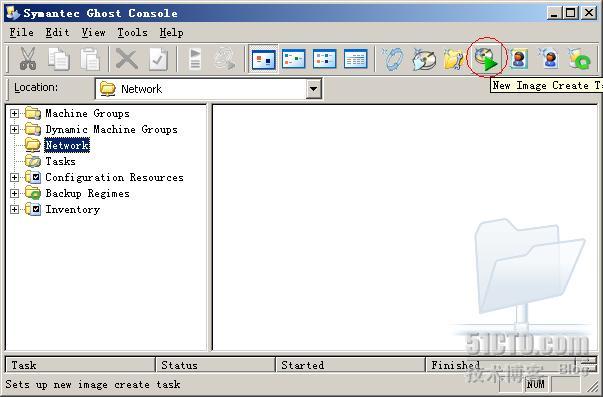Select Dynamic Machine Groups folder
Image resolution: width=603 pixels, height=397 pixels.
[112, 129]
